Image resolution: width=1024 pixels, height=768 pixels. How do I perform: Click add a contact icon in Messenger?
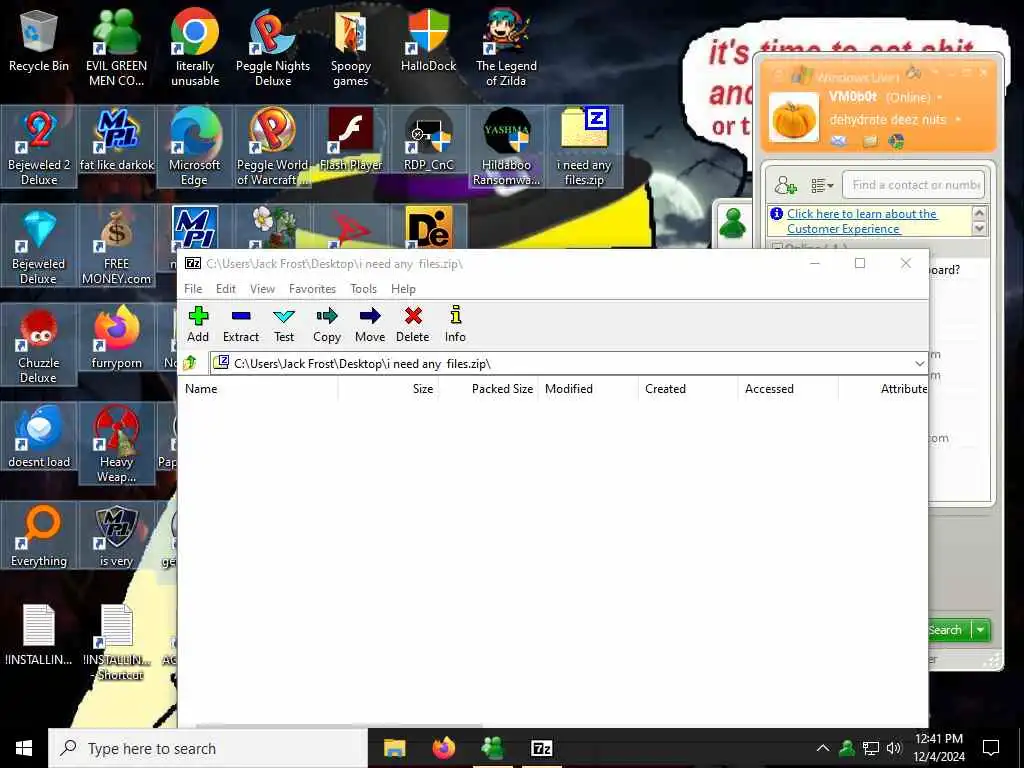(785, 185)
